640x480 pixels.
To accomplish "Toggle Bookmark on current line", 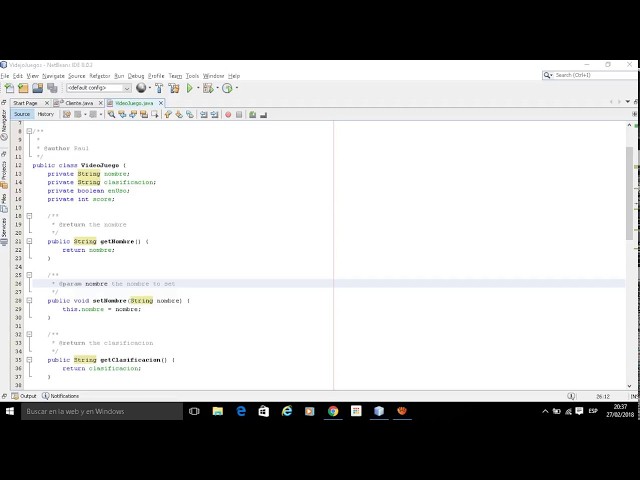I will (190, 115).
